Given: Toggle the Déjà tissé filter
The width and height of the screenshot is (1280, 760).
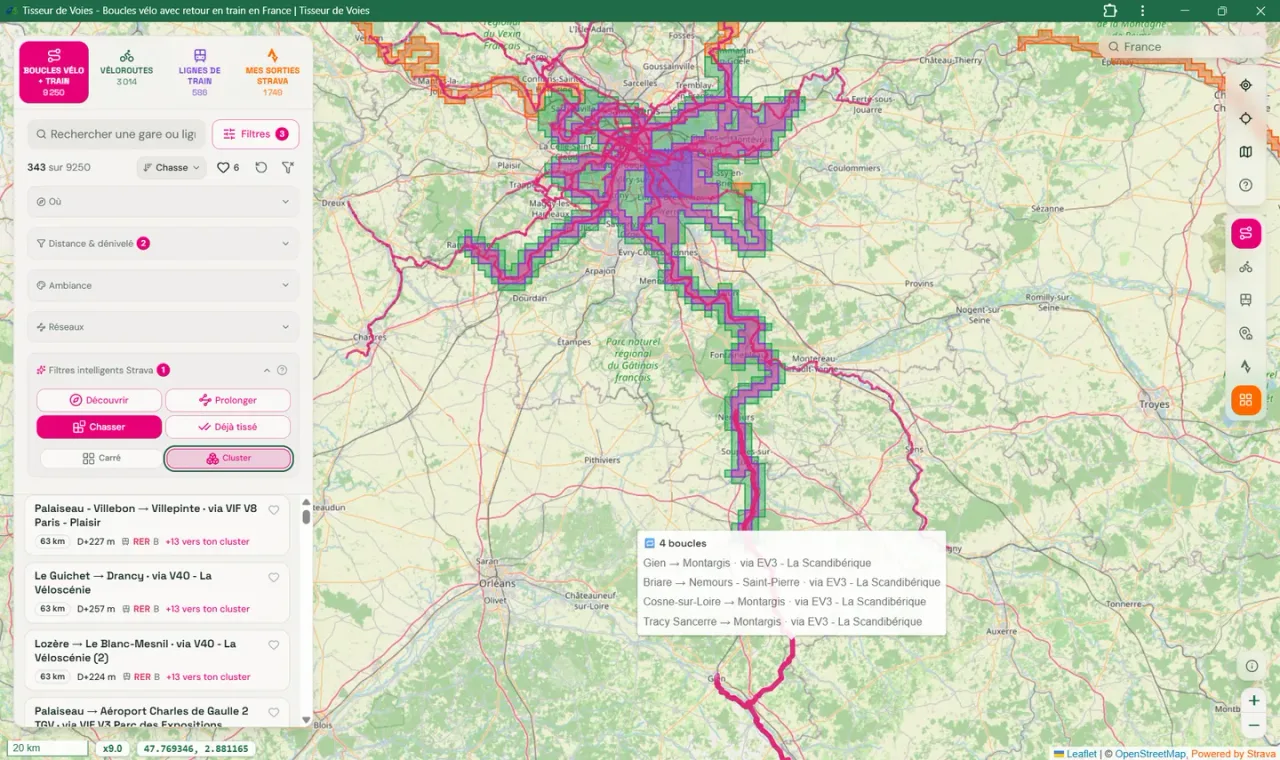Looking at the screenshot, I should (228, 427).
